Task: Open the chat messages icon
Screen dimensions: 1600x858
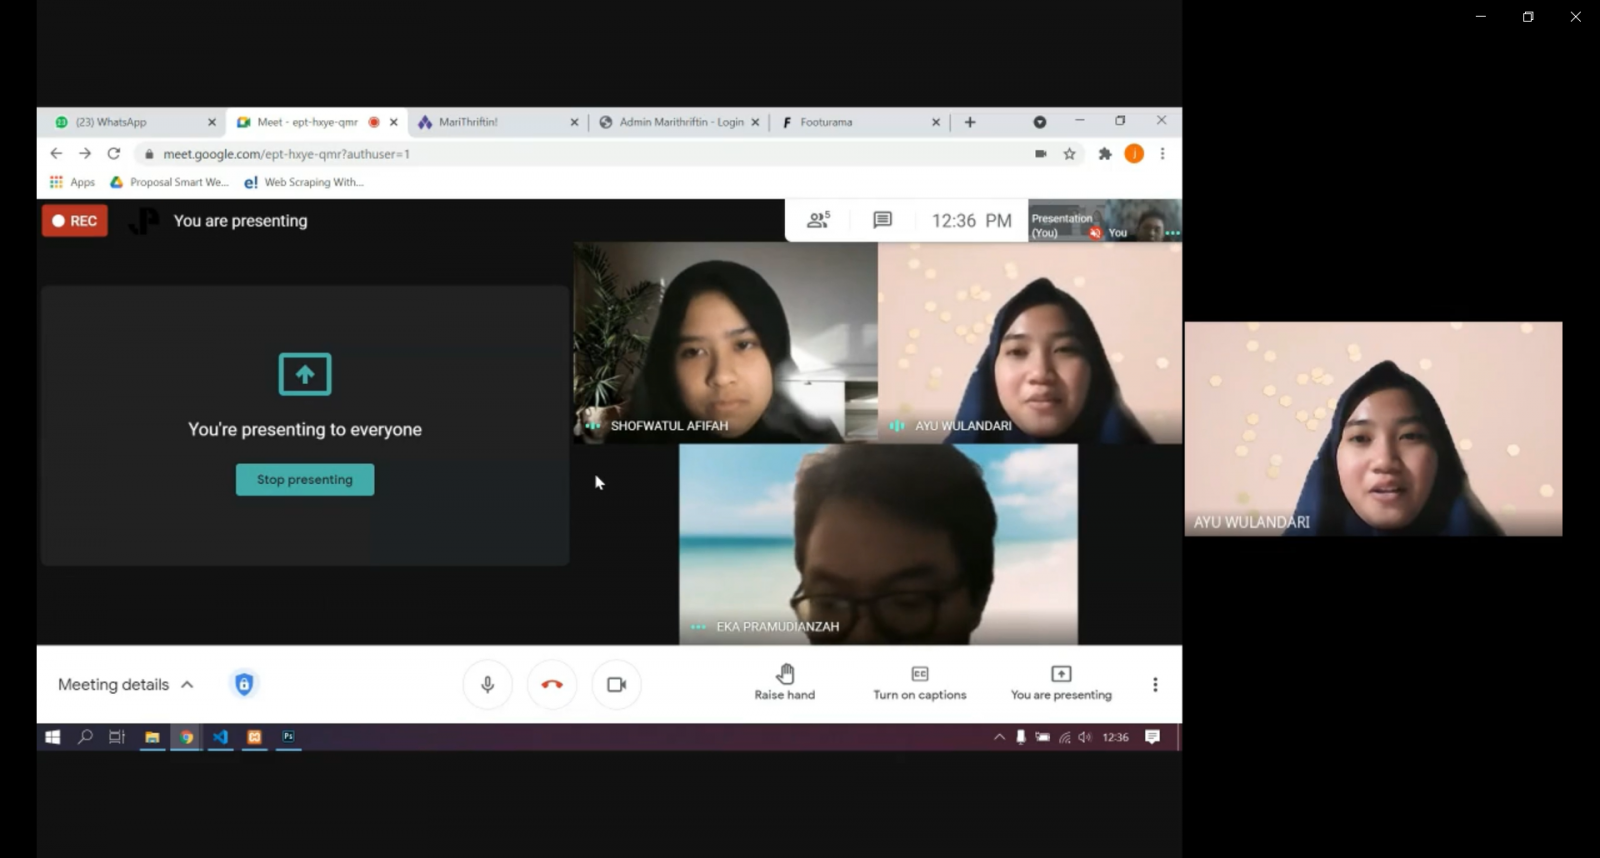Action: click(x=882, y=220)
